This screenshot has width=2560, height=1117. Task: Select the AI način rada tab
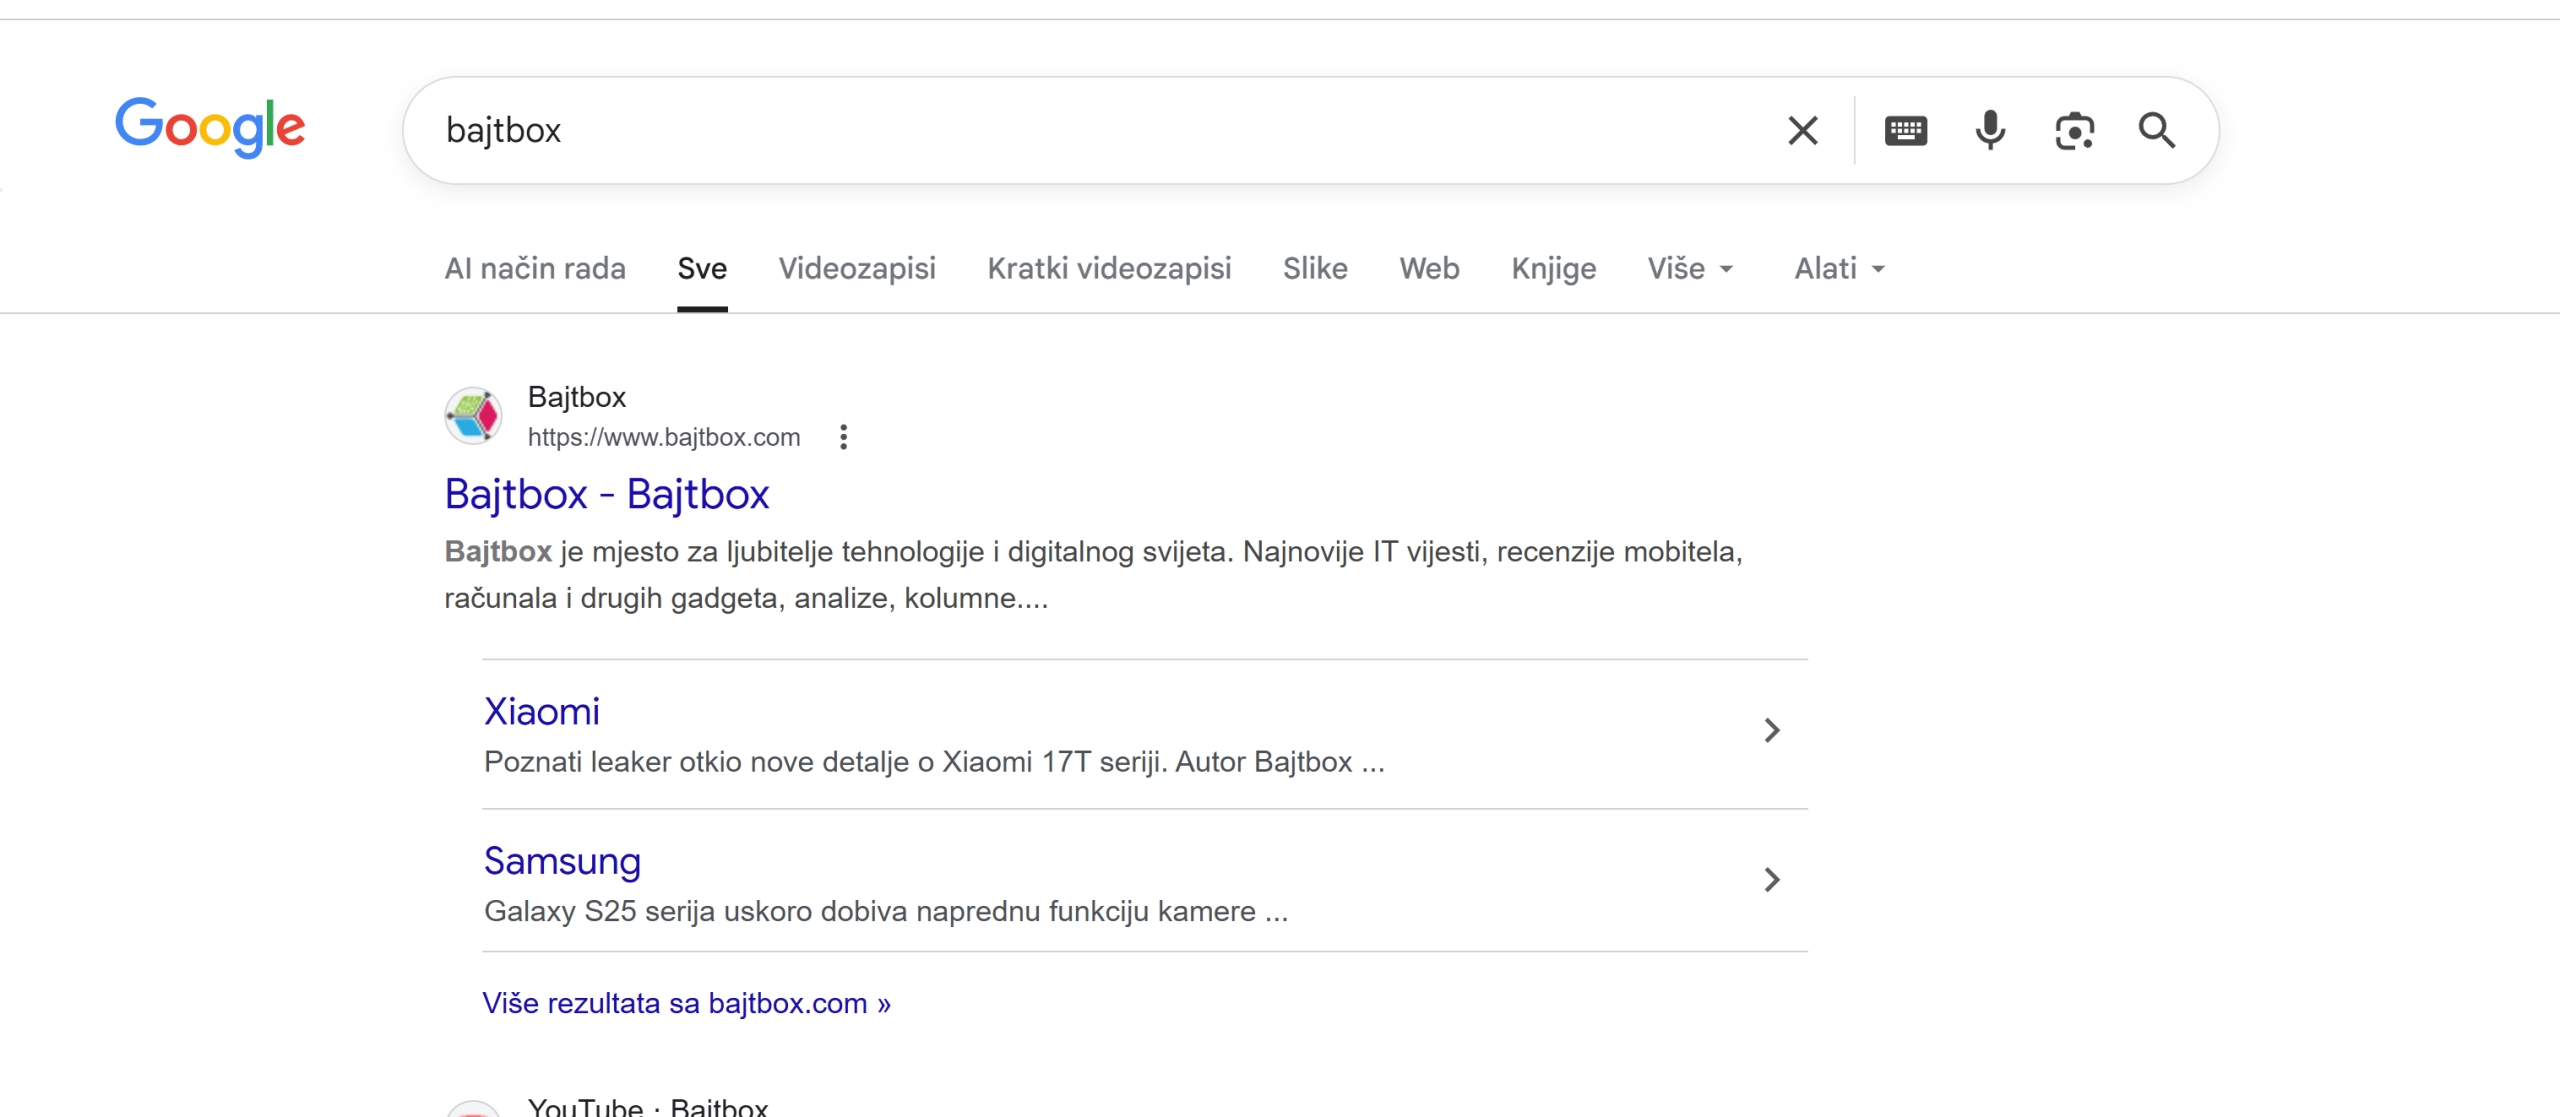point(535,268)
